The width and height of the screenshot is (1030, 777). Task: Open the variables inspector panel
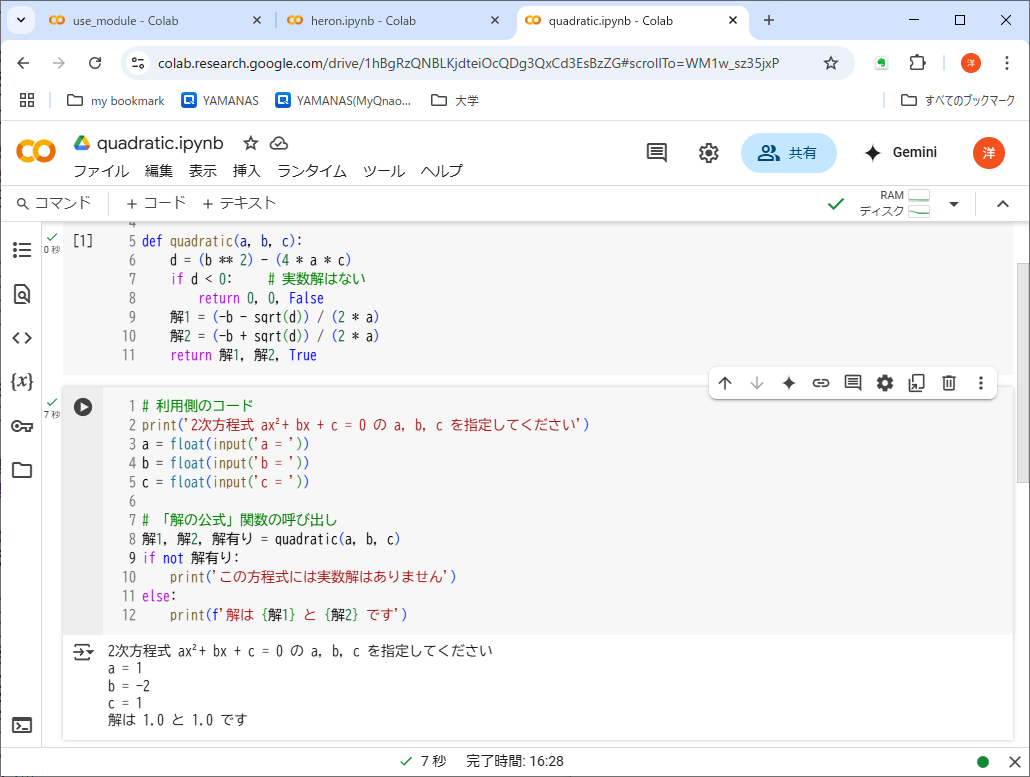[22, 382]
